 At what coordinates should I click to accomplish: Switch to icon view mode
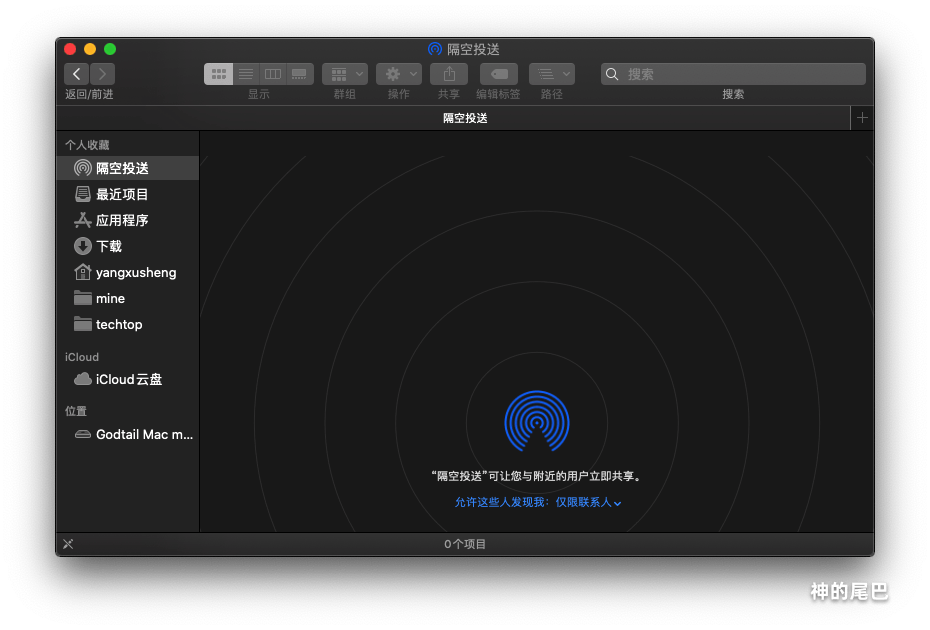coord(219,74)
